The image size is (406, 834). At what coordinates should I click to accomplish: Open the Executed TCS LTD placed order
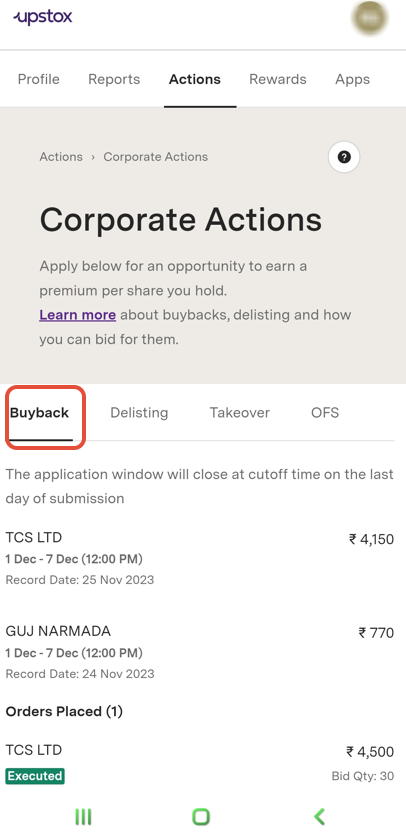200,763
